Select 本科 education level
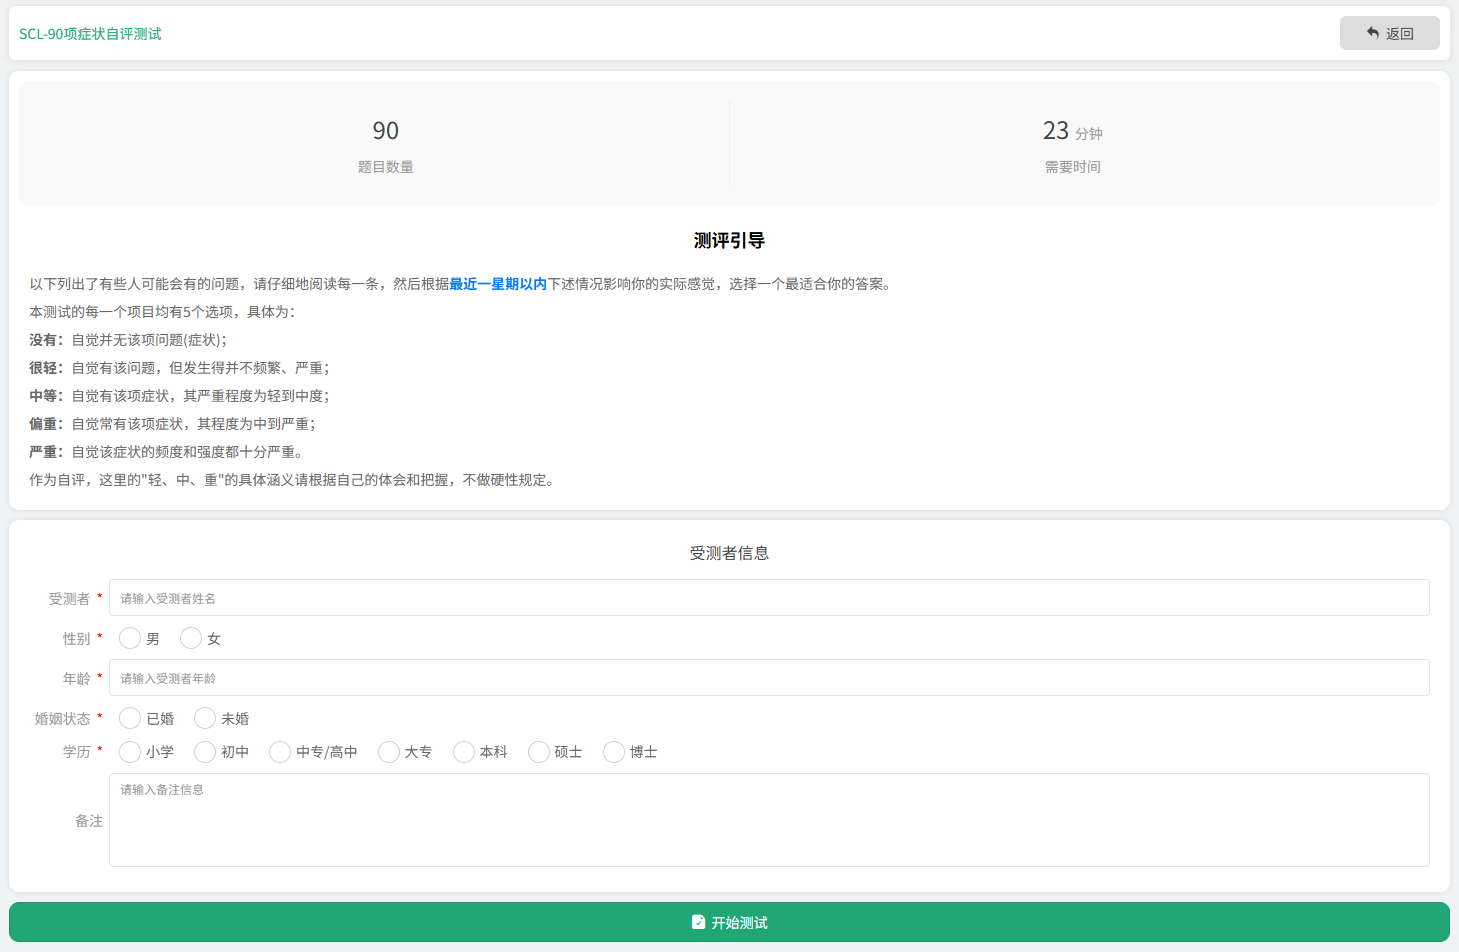1459x952 pixels. tap(464, 751)
